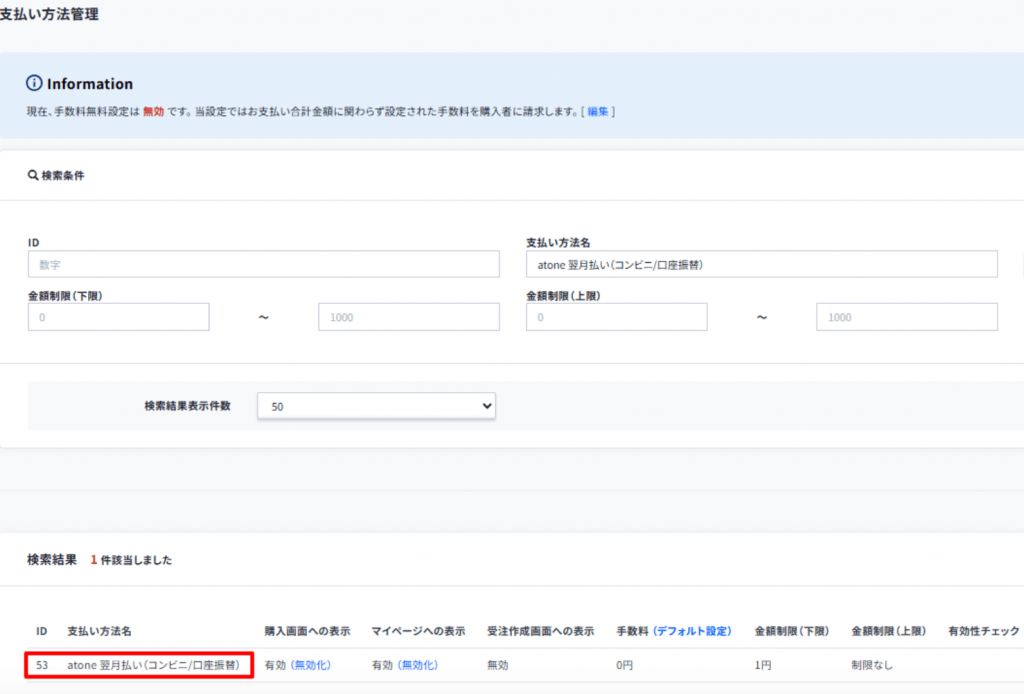Click the magnifier icon beside 検索条件
This screenshot has height=694, width=1024.
pyautogui.click(x=33, y=175)
